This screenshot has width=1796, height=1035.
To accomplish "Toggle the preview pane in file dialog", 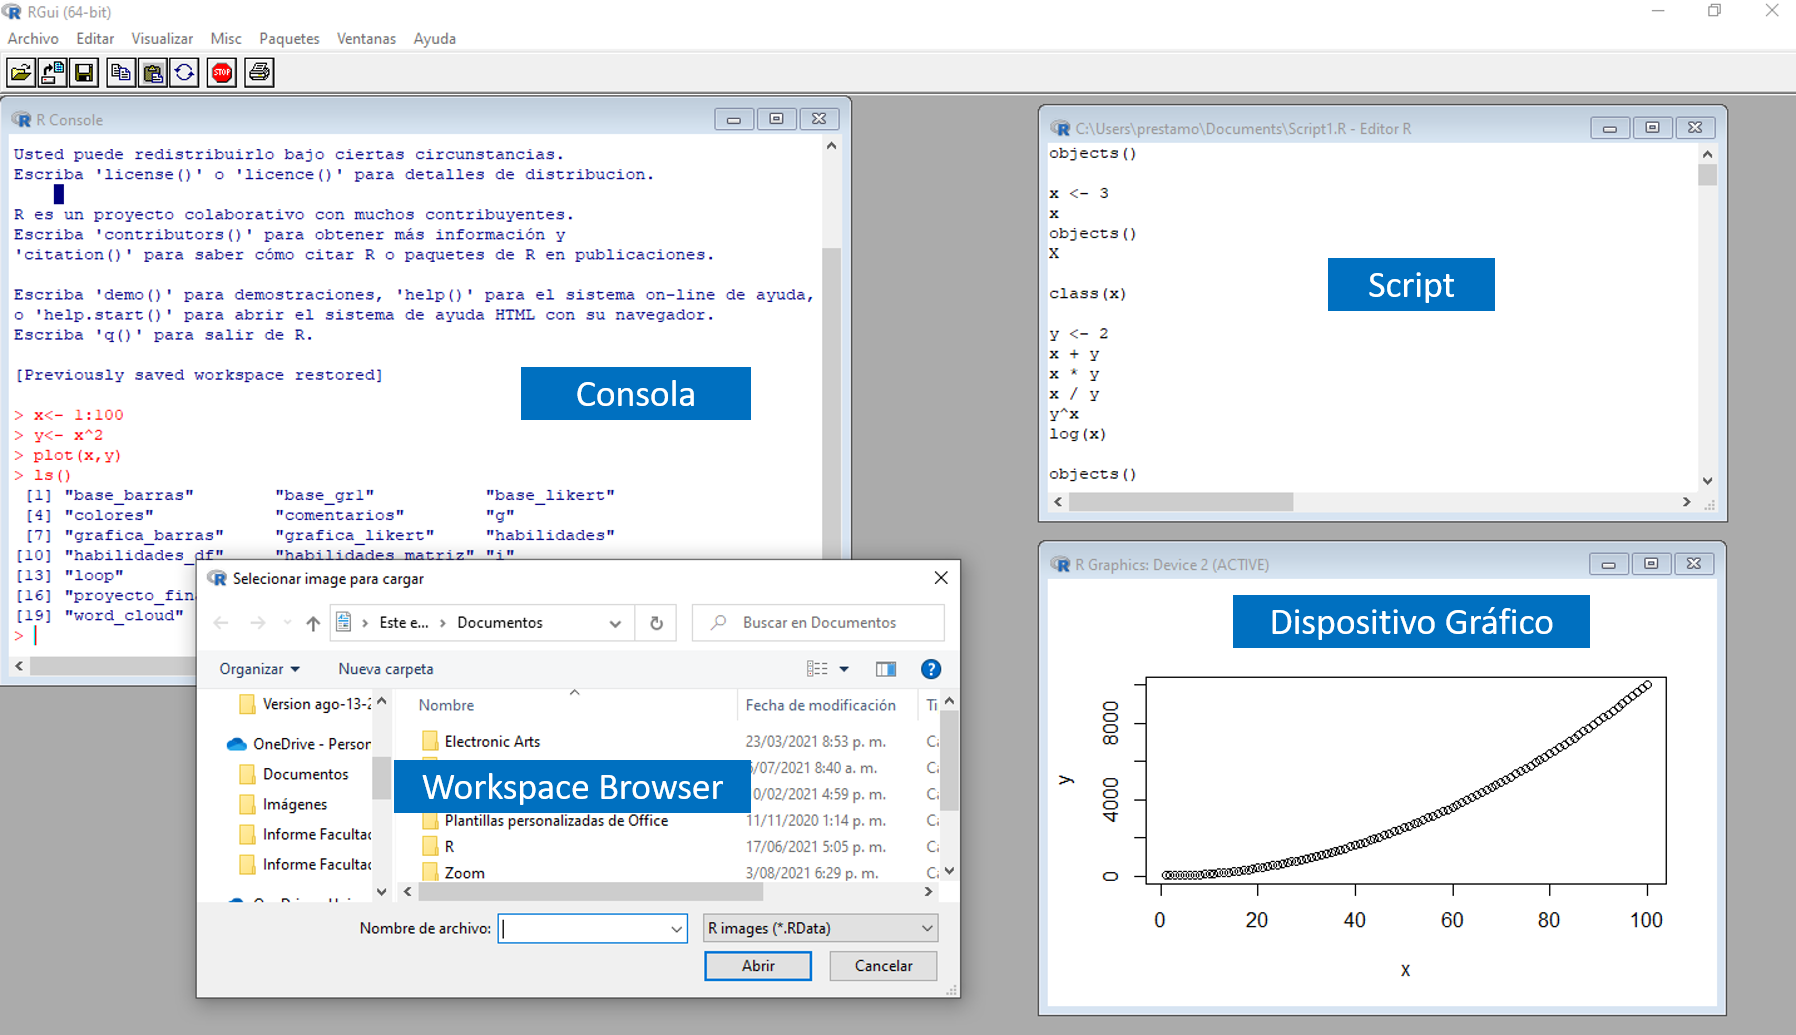I will pyautogui.click(x=886, y=669).
